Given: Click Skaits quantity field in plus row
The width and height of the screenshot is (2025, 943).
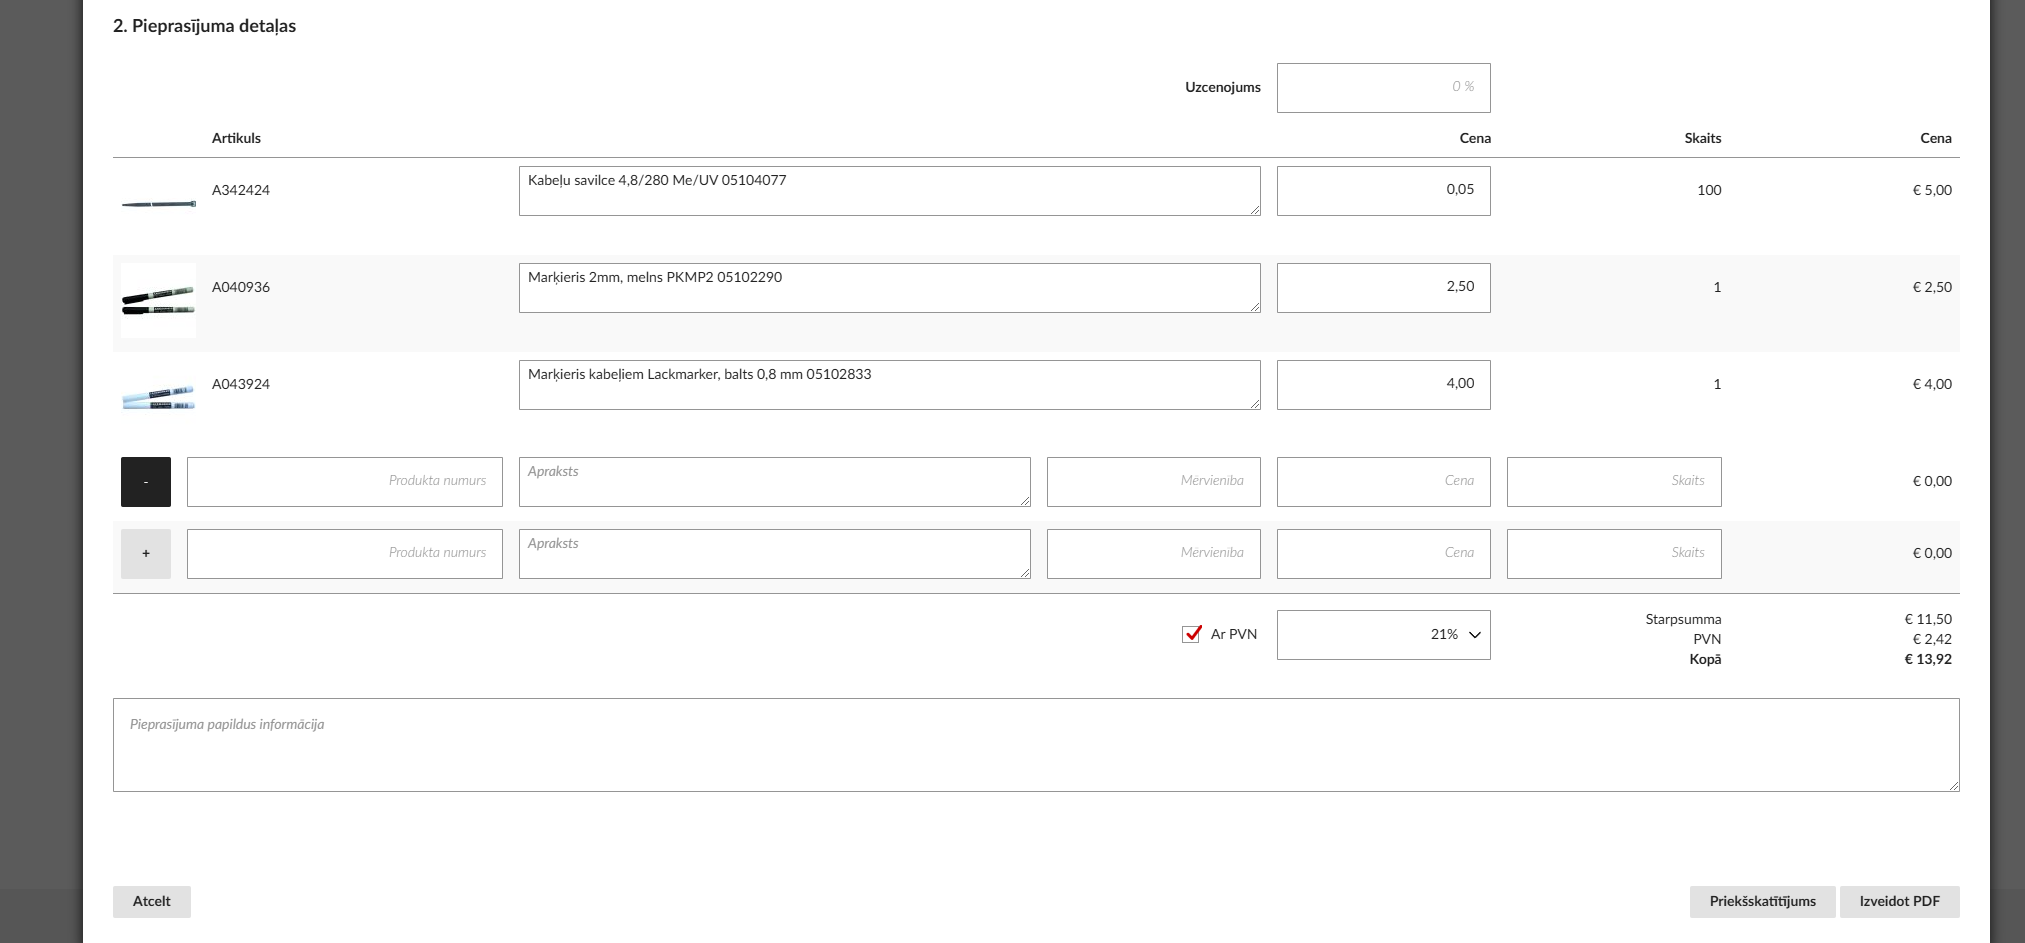Looking at the screenshot, I should click(x=1613, y=554).
